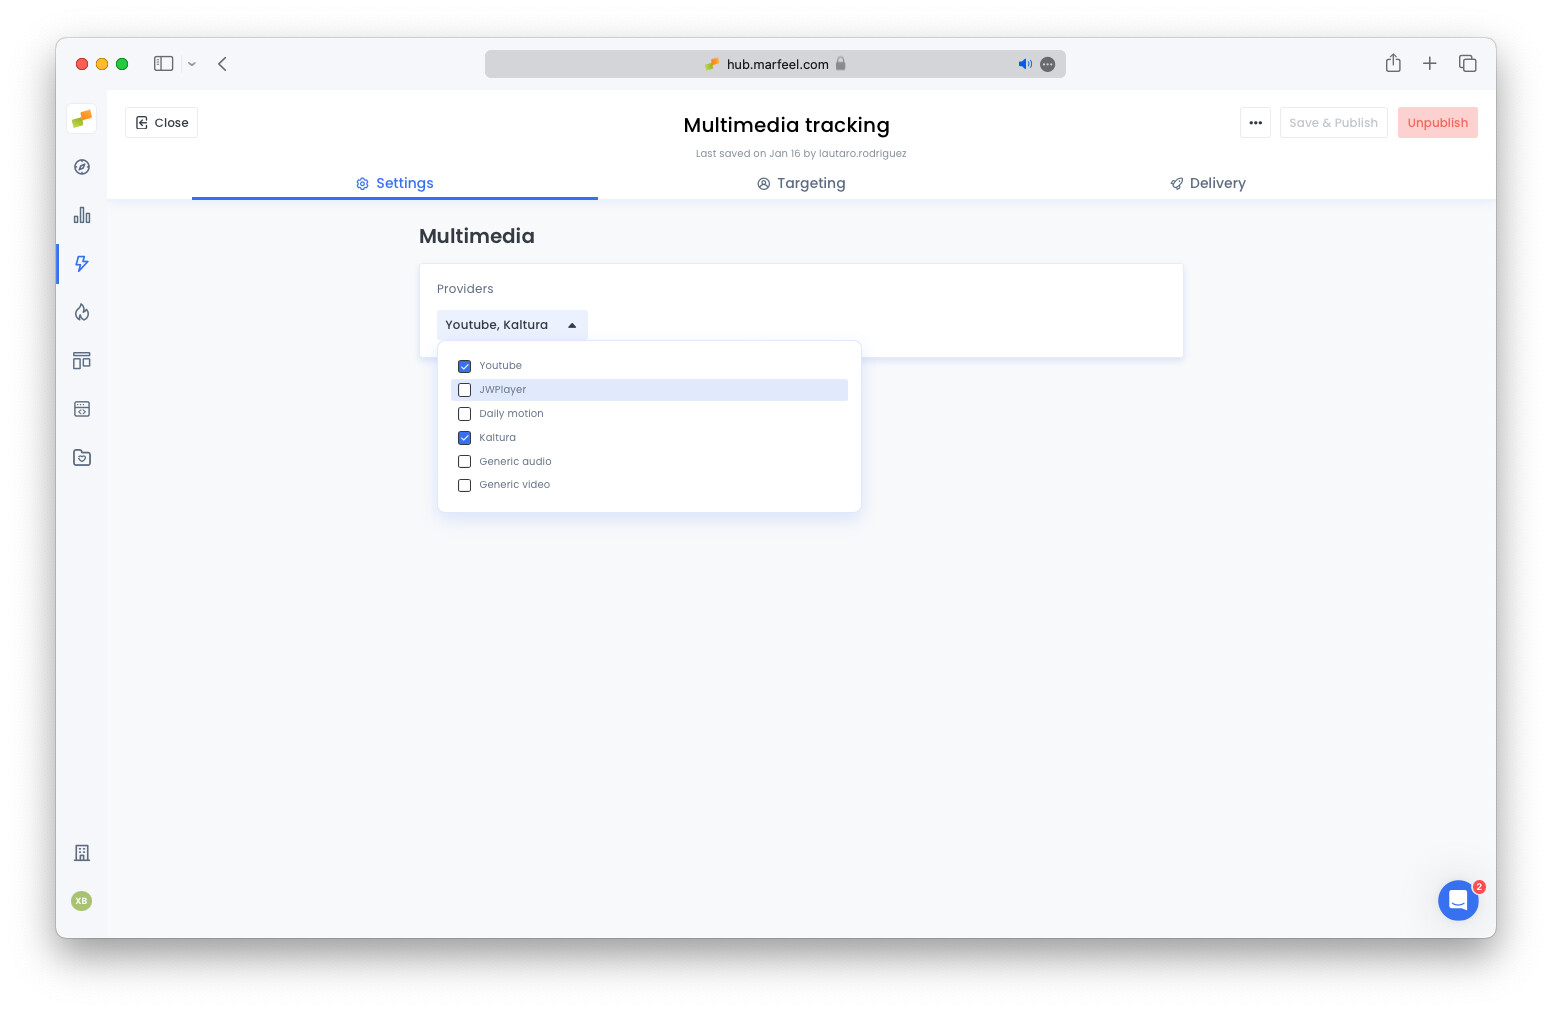The image size is (1552, 1012).
Task: Open the folder collections icon
Action: (81, 457)
